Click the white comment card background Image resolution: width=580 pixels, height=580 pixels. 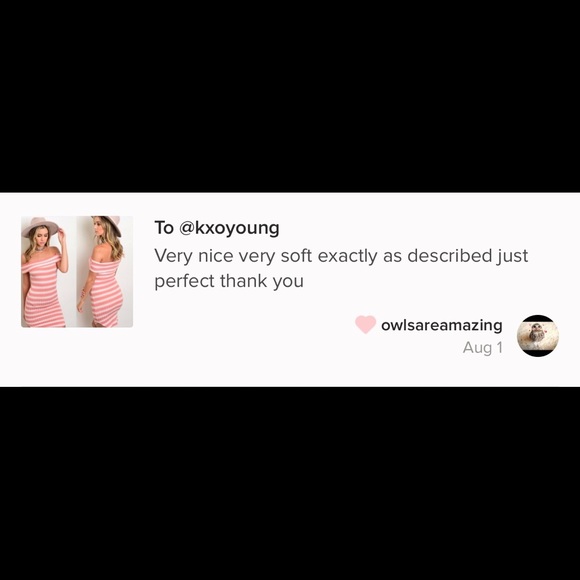pos(290,290)
